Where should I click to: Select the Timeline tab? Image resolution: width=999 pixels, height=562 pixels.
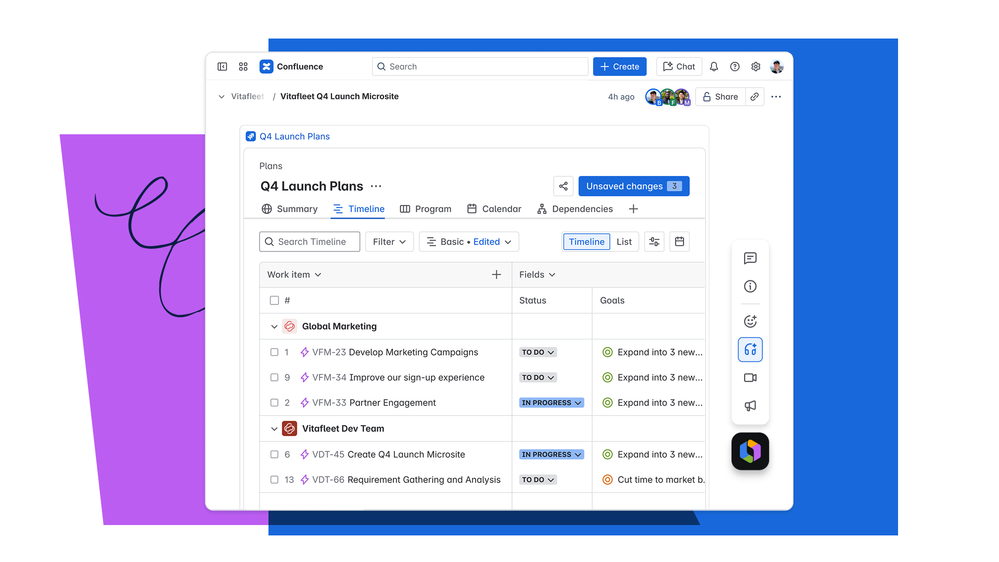pos(358,209)
